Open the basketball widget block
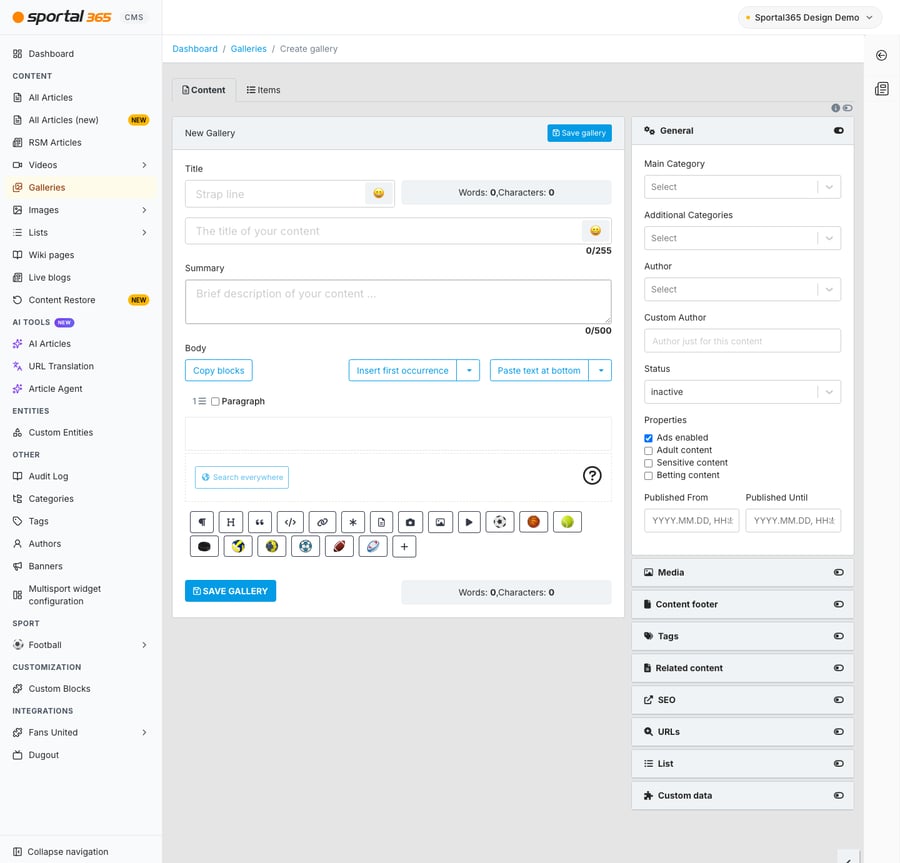Screen dimensions: 900x863 pos(534,522)
